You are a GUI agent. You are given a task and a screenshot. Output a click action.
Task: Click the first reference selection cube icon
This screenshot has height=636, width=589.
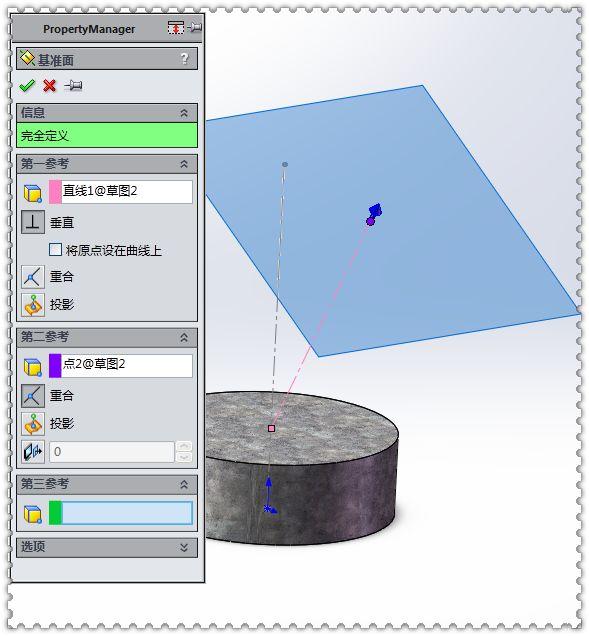click(32, 193)
